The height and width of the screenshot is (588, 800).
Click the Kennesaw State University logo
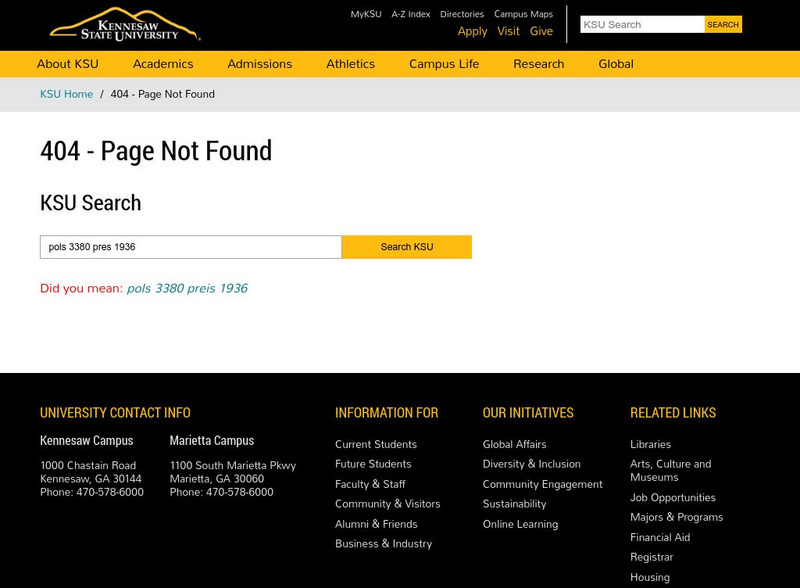pos(125,24)
